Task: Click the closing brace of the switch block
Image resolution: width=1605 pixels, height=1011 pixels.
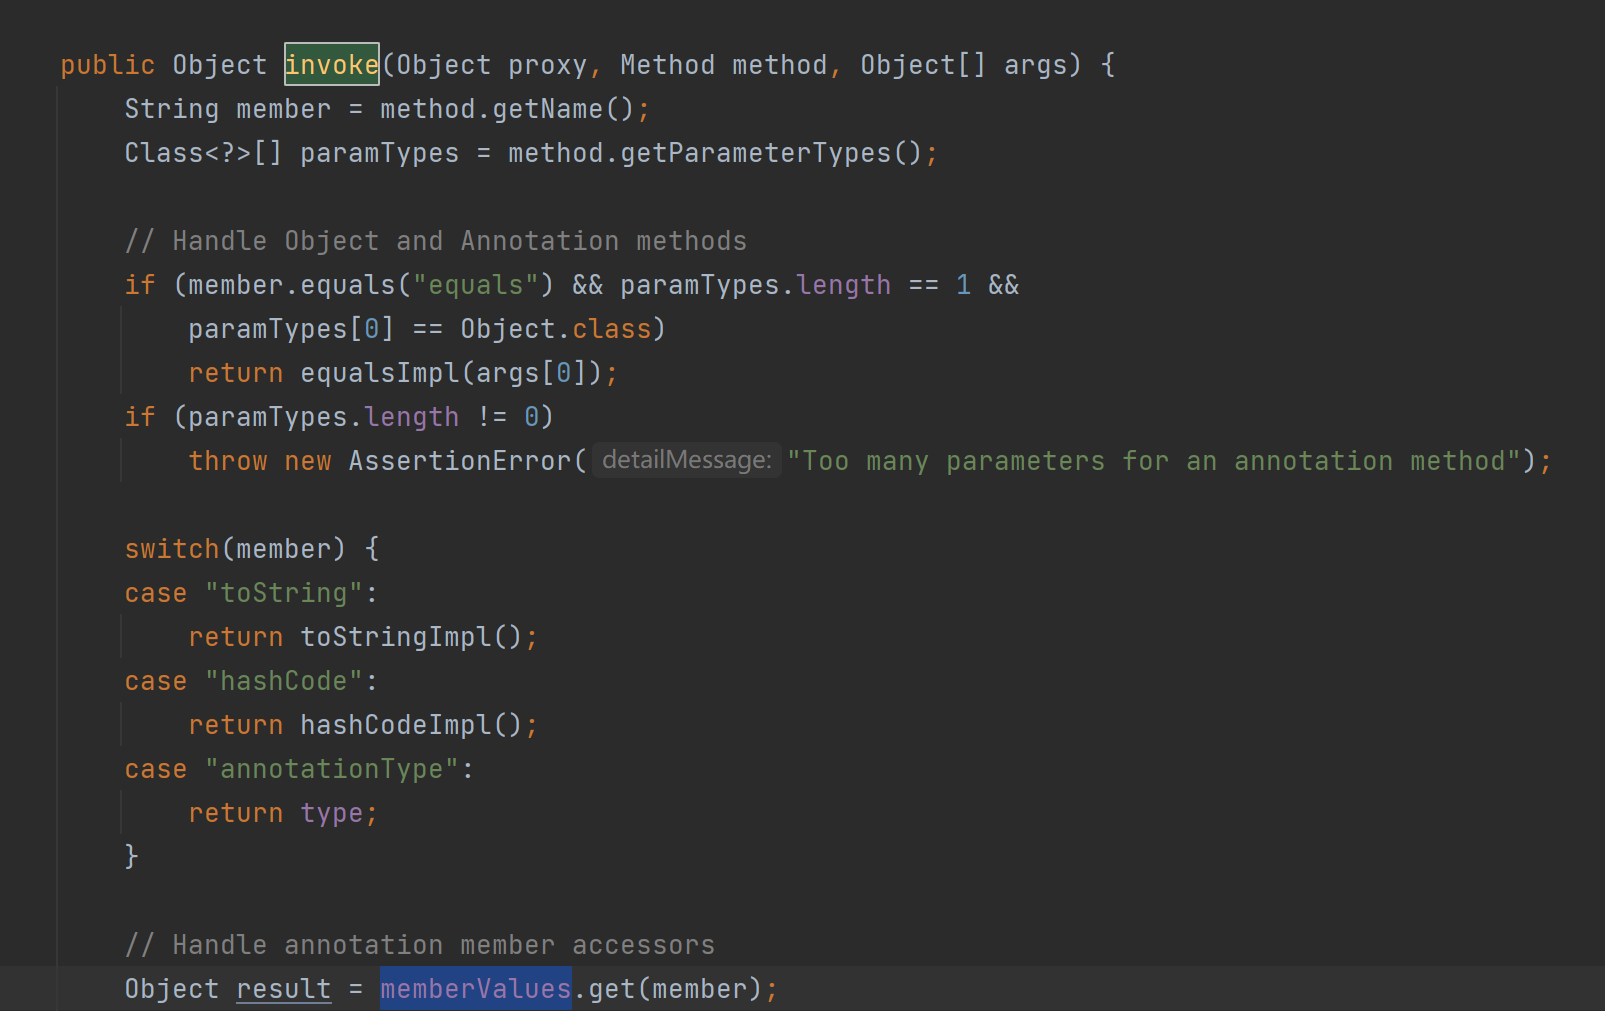Action: pyautogui.click(x=131, y=856)
